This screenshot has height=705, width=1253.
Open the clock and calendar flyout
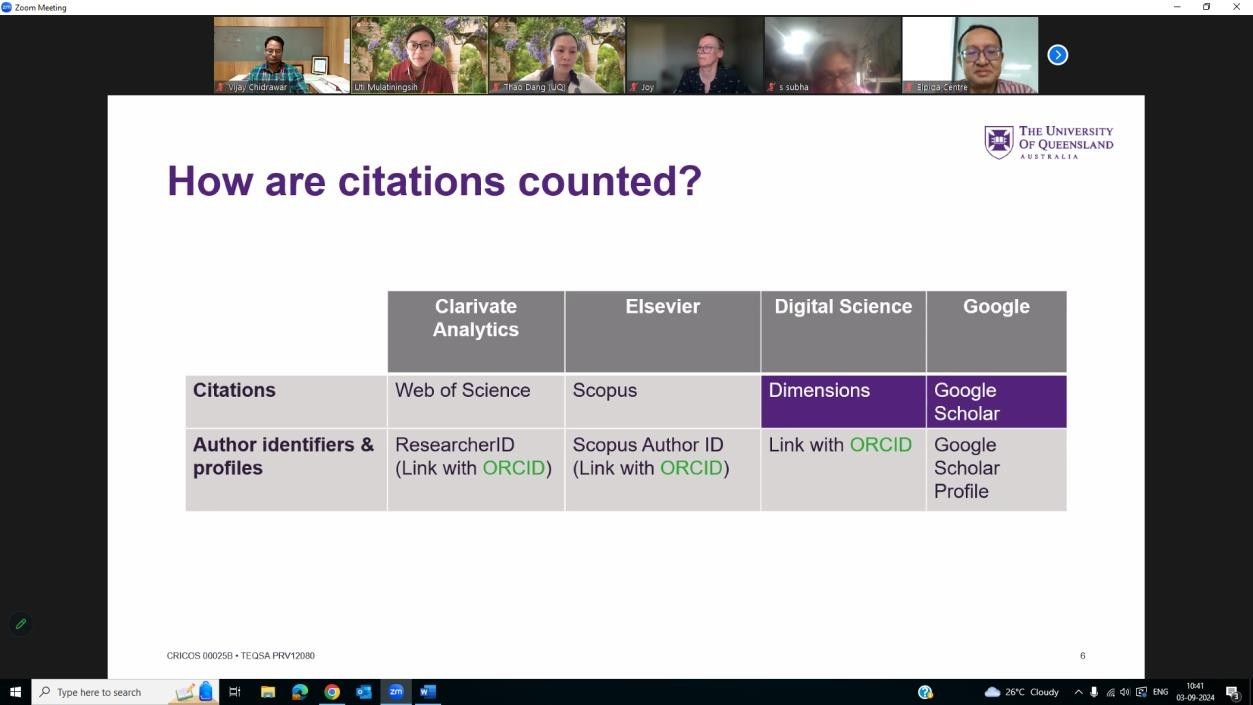click(x=1195, y=692)
